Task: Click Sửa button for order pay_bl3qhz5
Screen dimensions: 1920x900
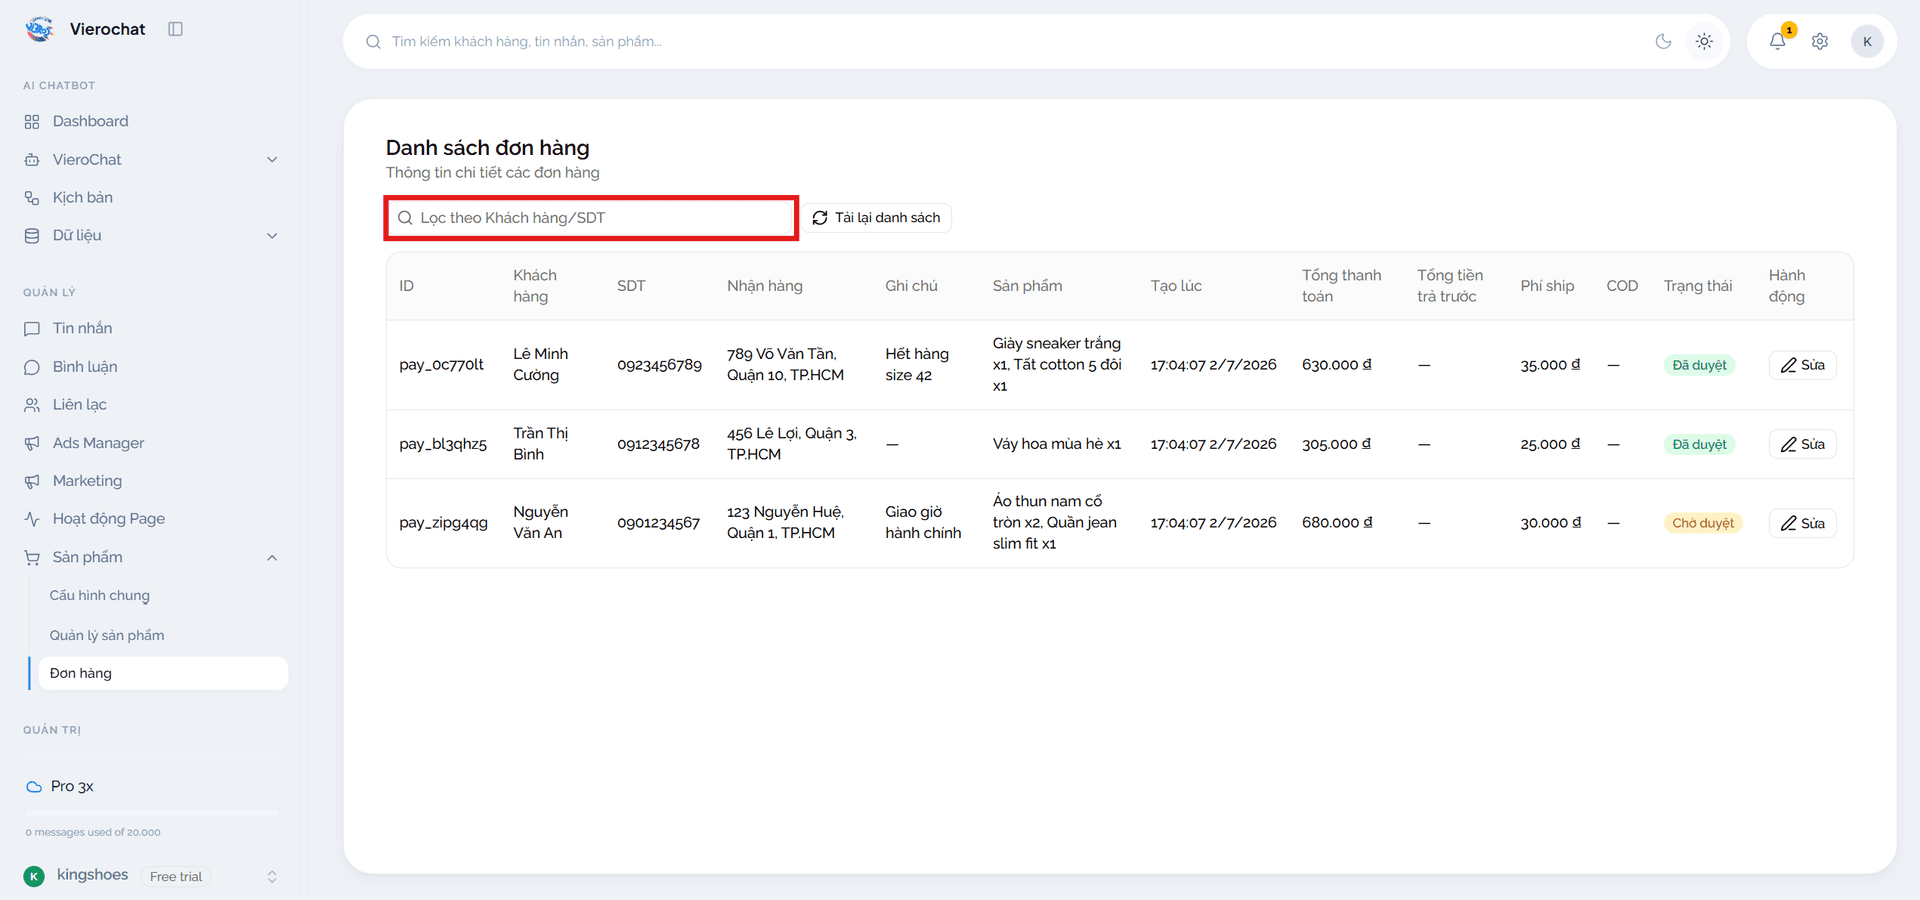Action: [x=1802, y=444]
